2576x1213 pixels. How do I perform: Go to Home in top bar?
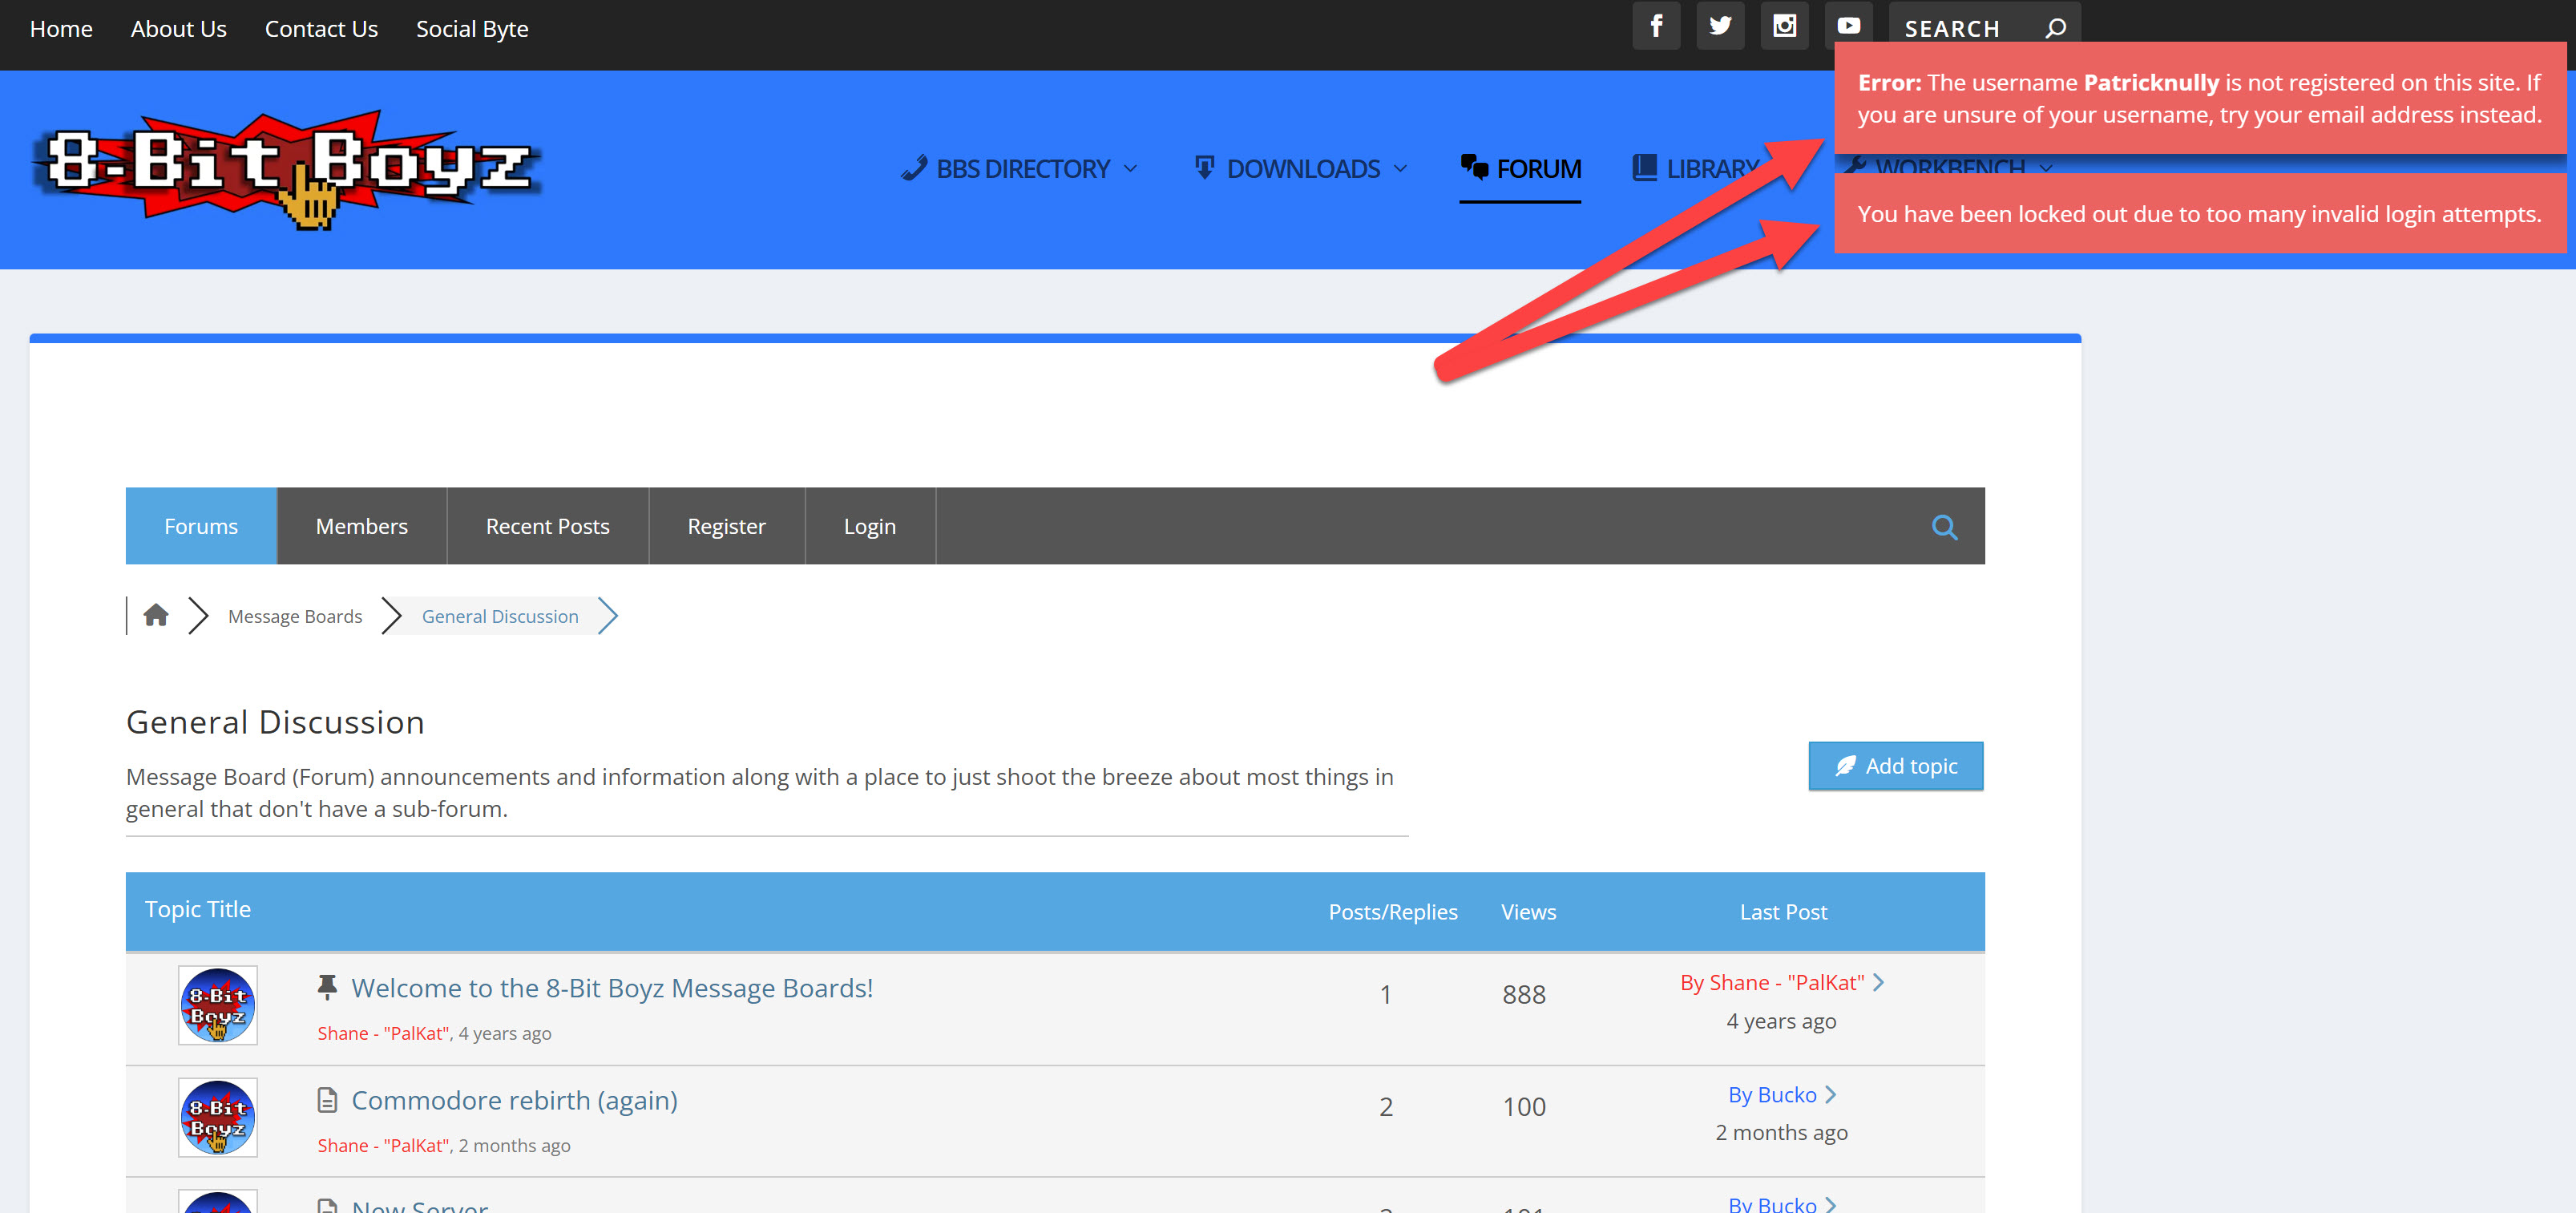(x=61, y=29)
